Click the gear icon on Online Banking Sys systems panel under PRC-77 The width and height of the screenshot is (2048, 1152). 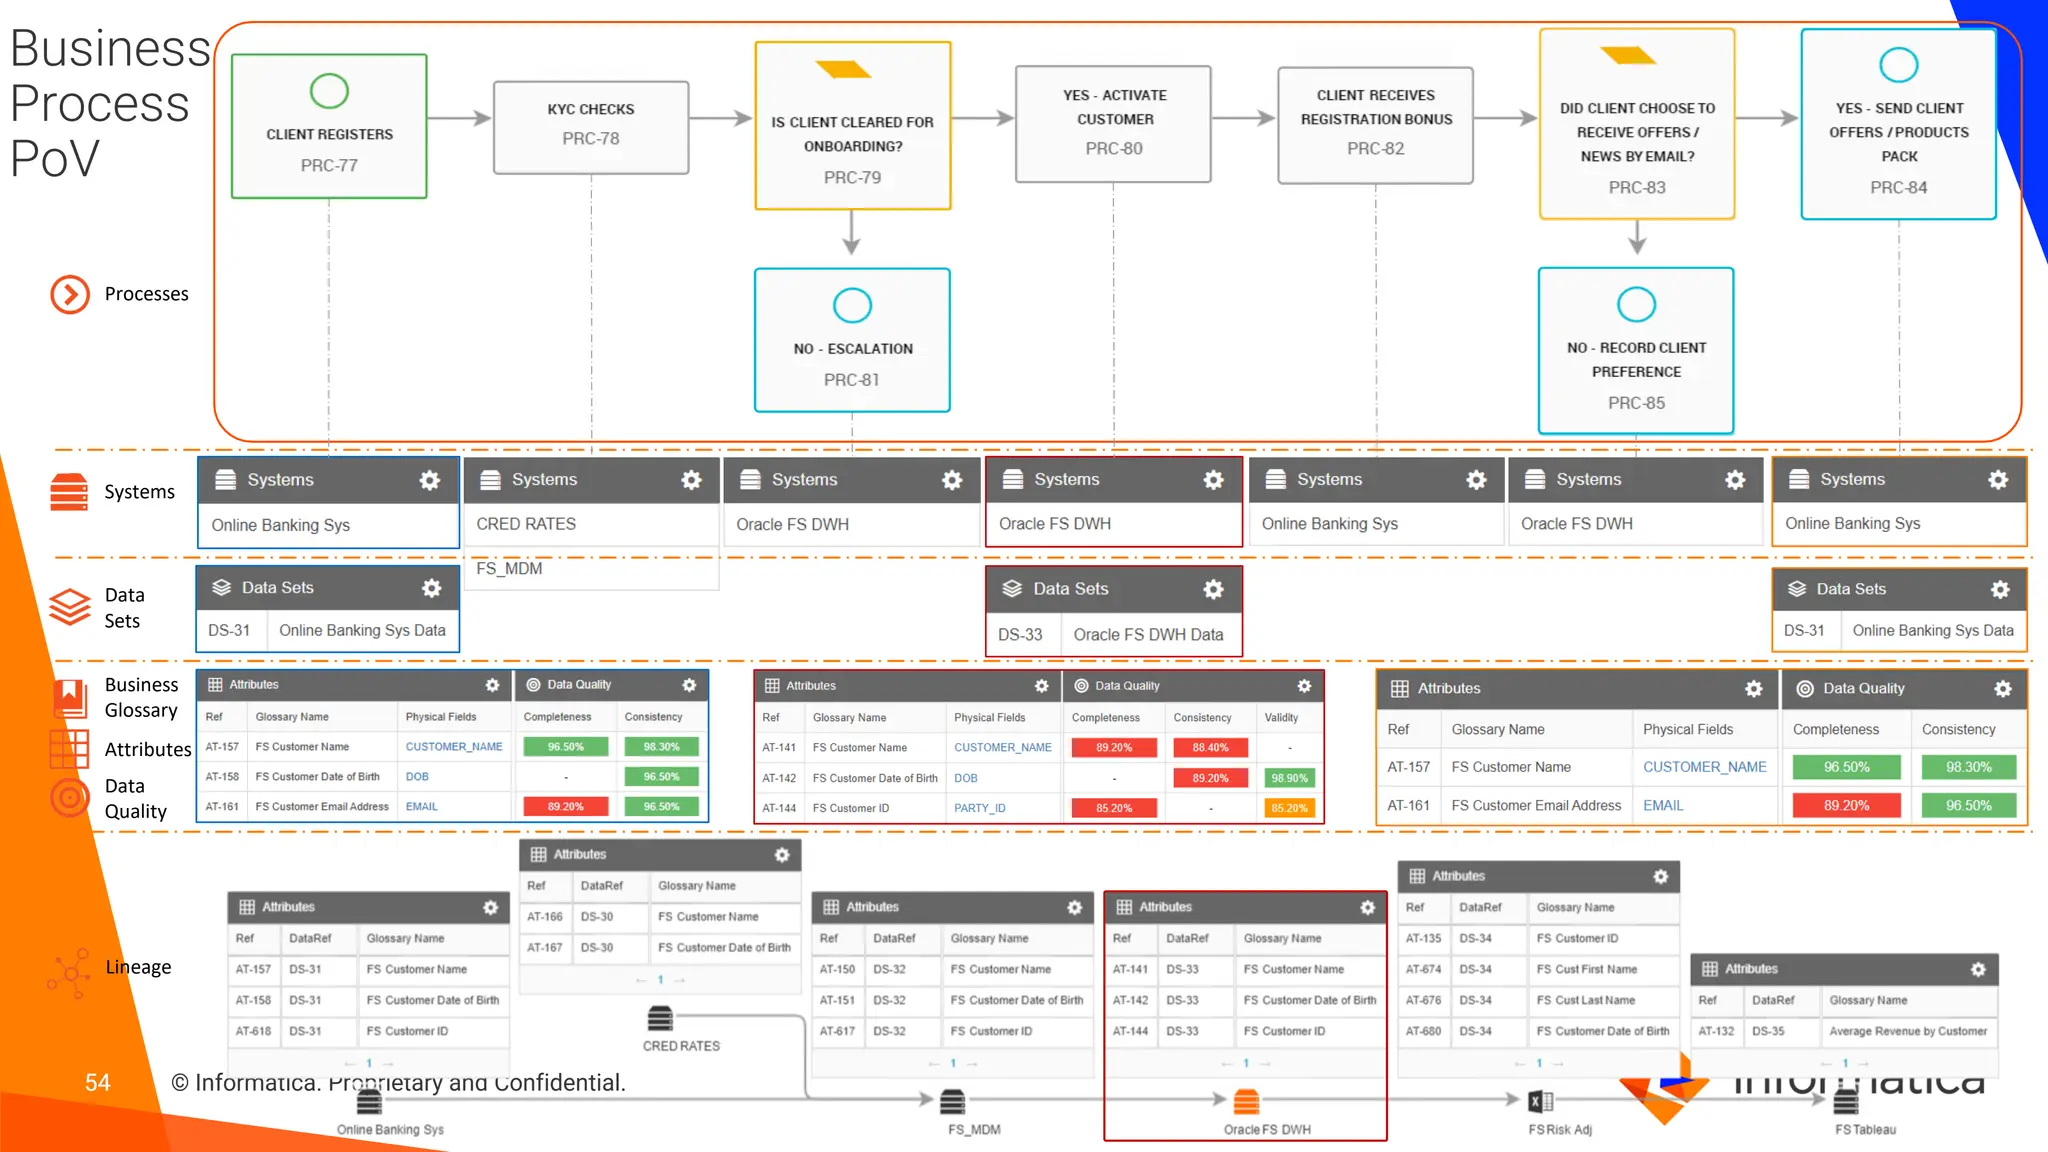pos(430,480)
